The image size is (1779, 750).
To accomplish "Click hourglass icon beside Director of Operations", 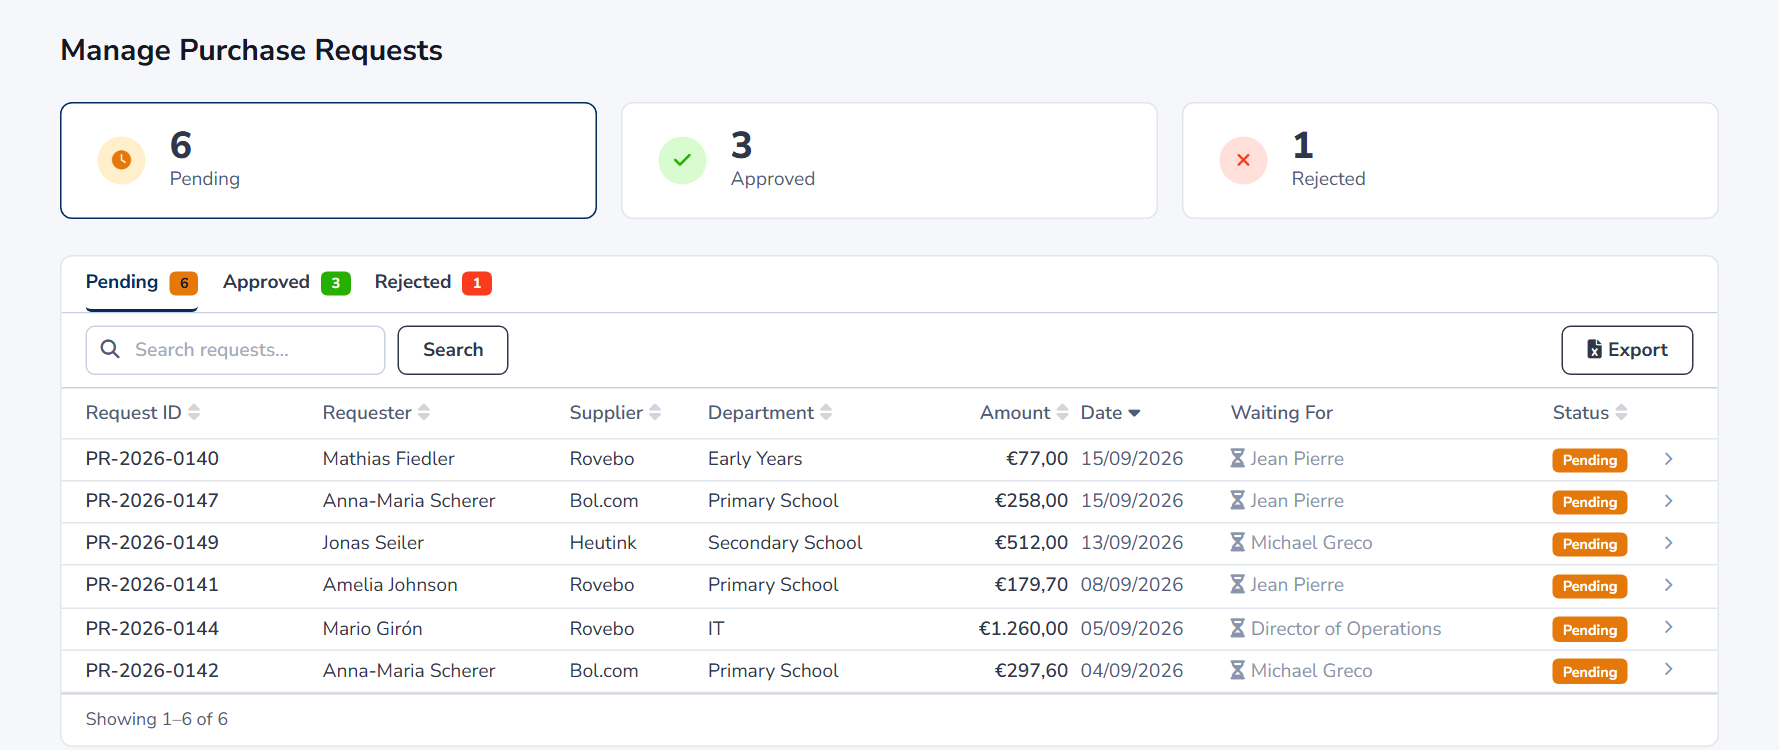I will pyautogui.click(x=1237, y=628).
